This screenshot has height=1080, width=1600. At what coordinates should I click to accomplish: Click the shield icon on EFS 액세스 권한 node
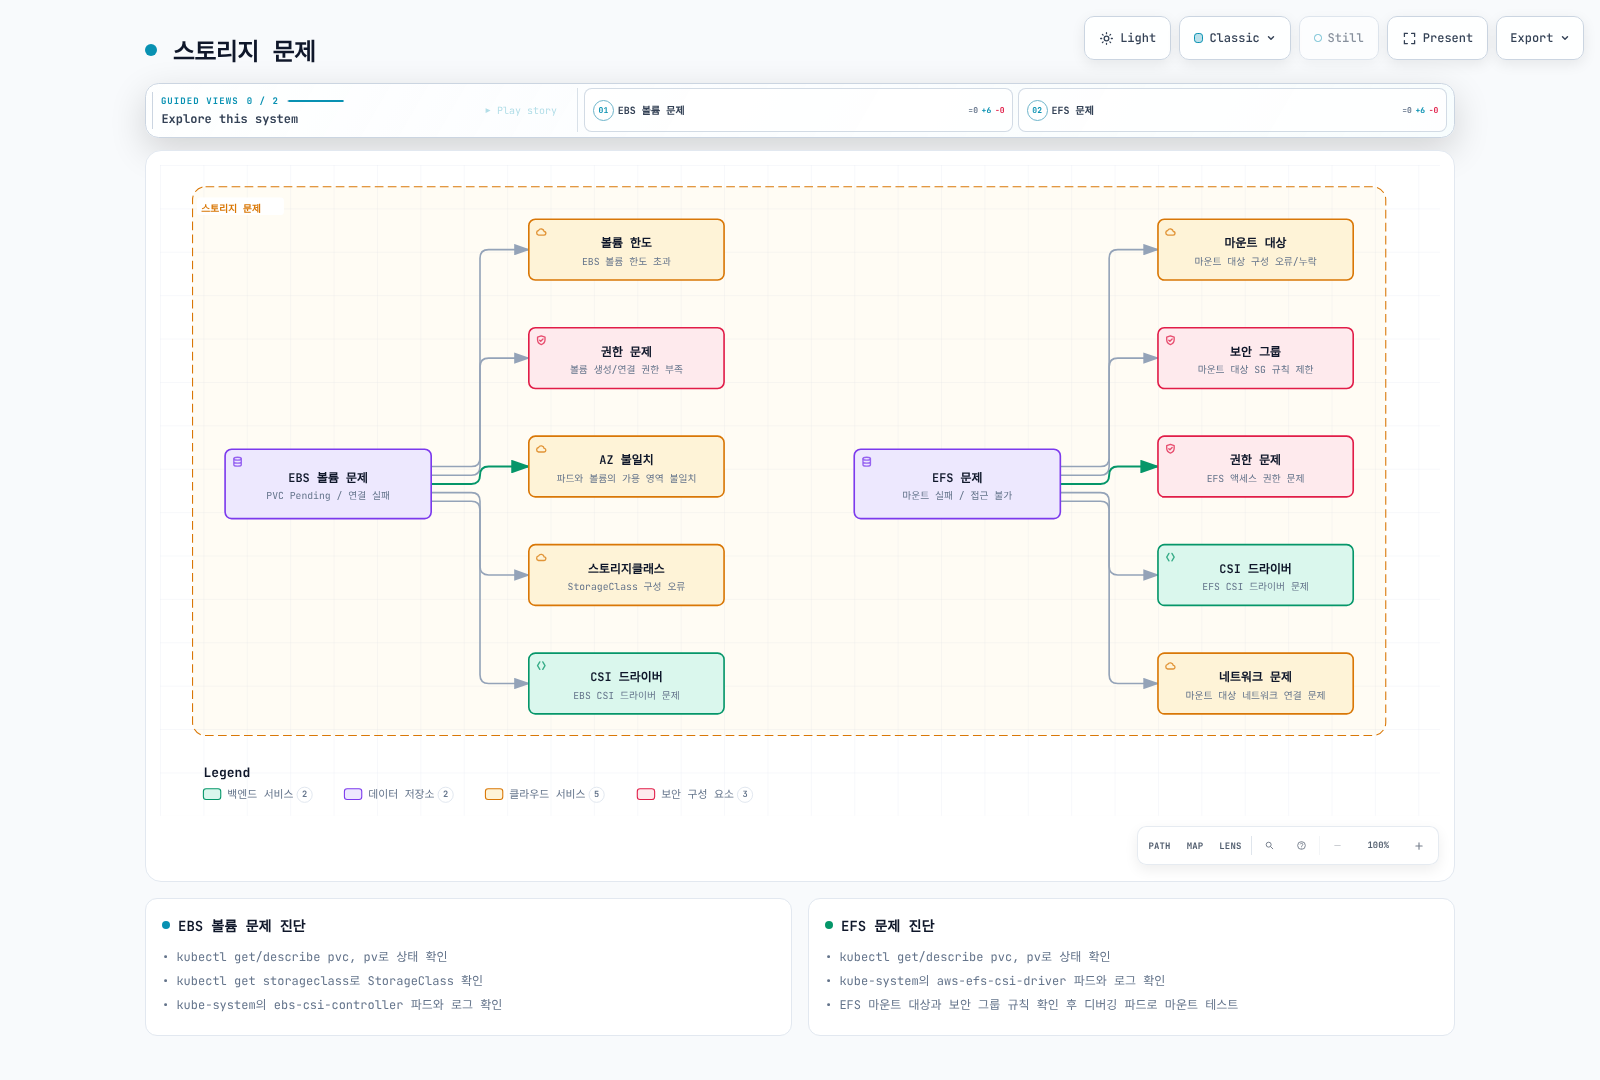pyautogui.click(x=1170, y=449)
